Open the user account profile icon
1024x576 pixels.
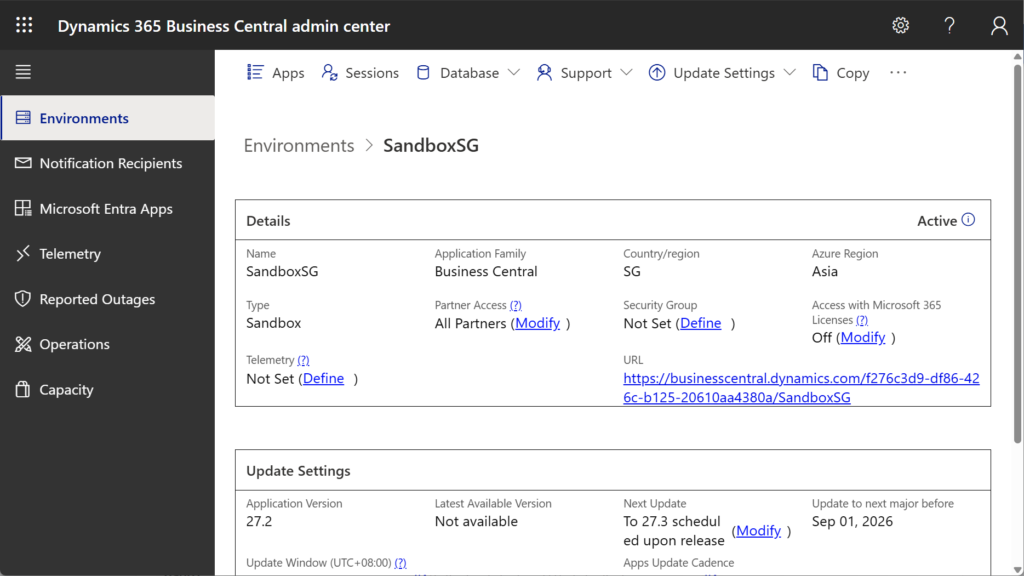click(998, 26)
